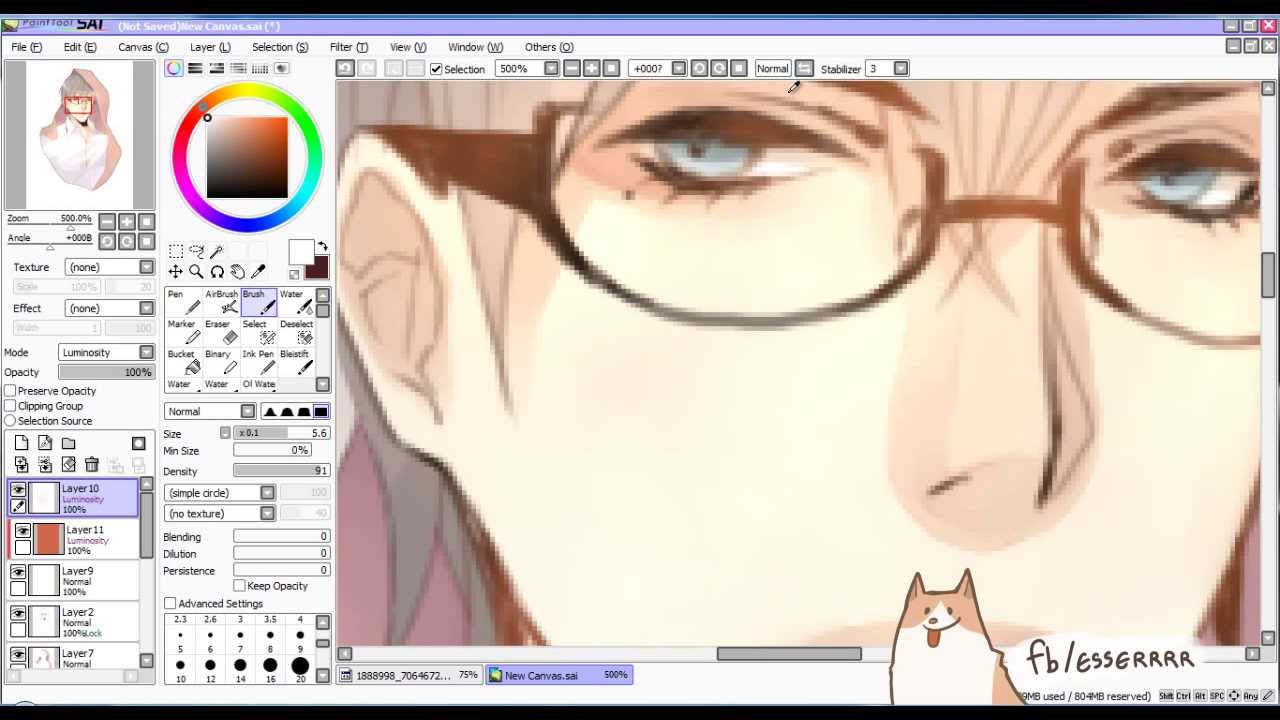Screen dimensions: 1280x720
Task: Enable Preserve Opacity checkbox
Action: 10,391
